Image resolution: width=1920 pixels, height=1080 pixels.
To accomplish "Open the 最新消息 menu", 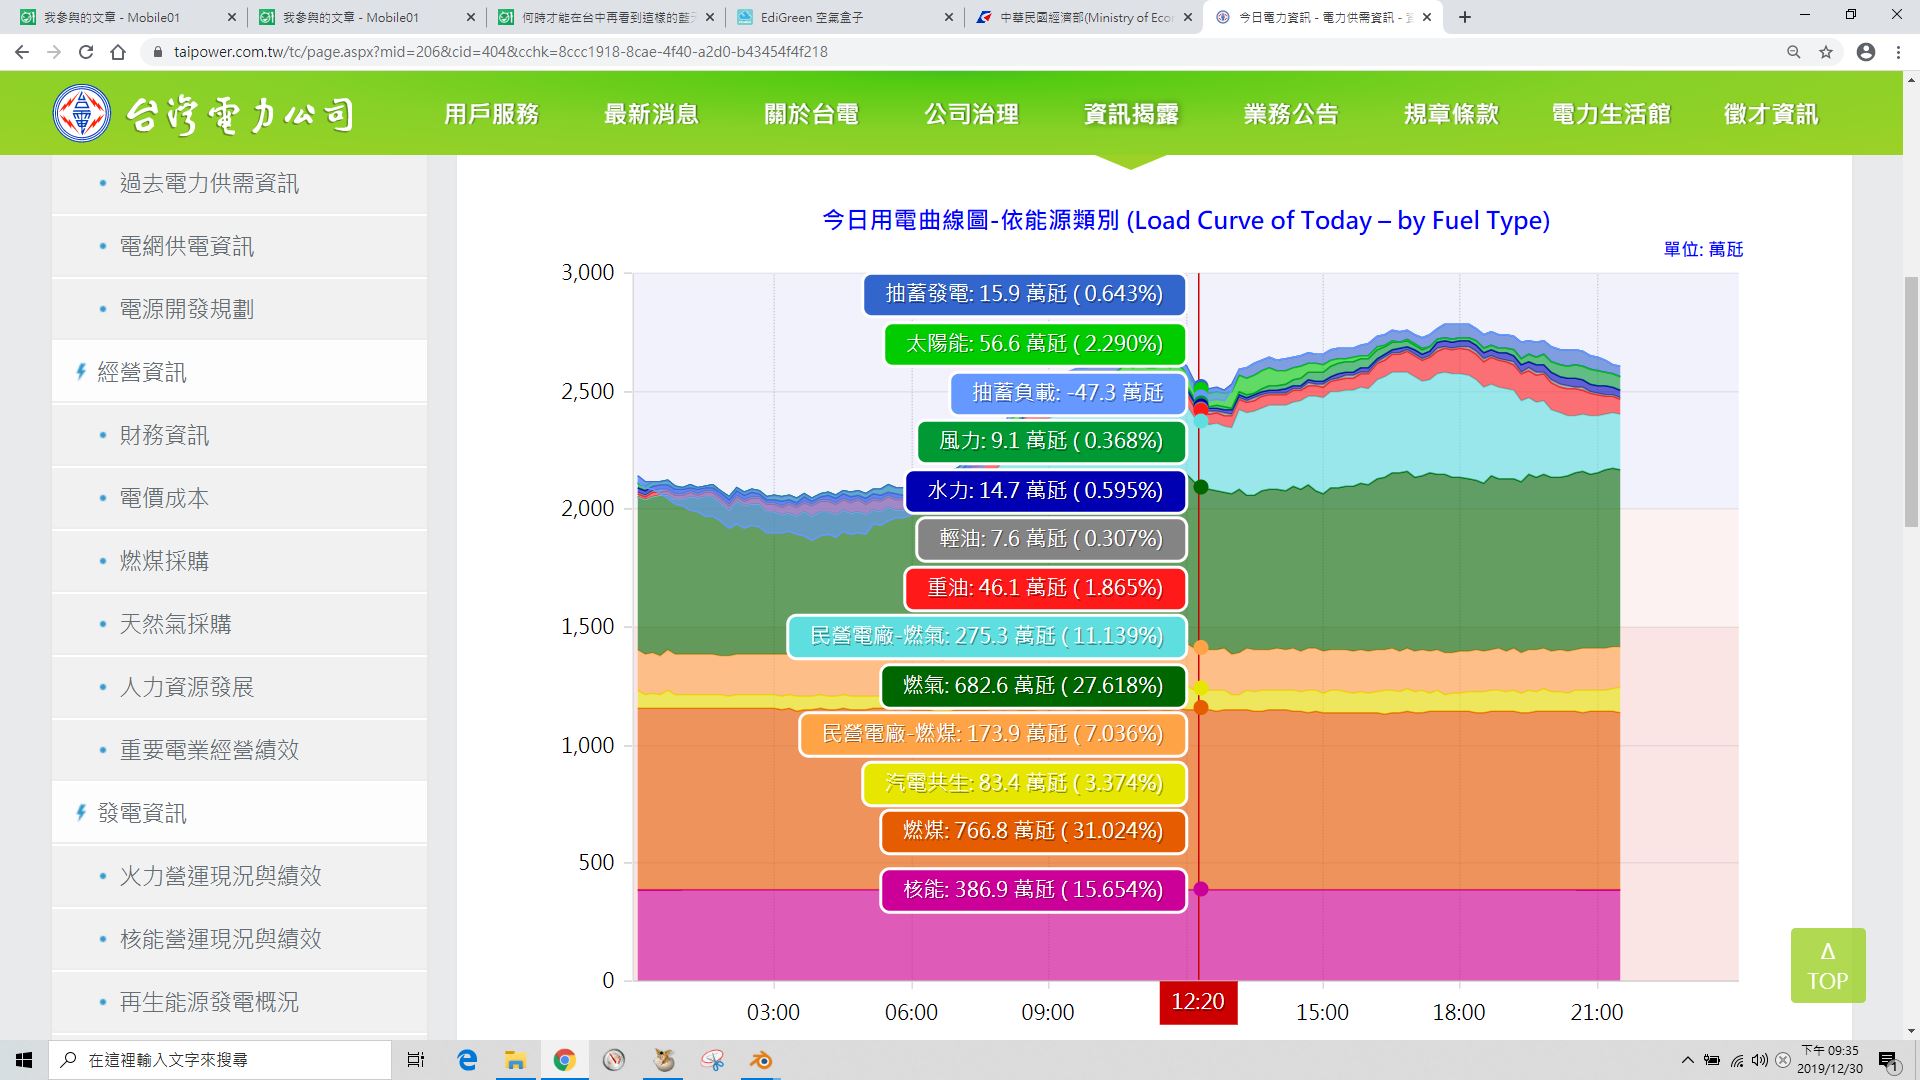I will click(651, 114).
